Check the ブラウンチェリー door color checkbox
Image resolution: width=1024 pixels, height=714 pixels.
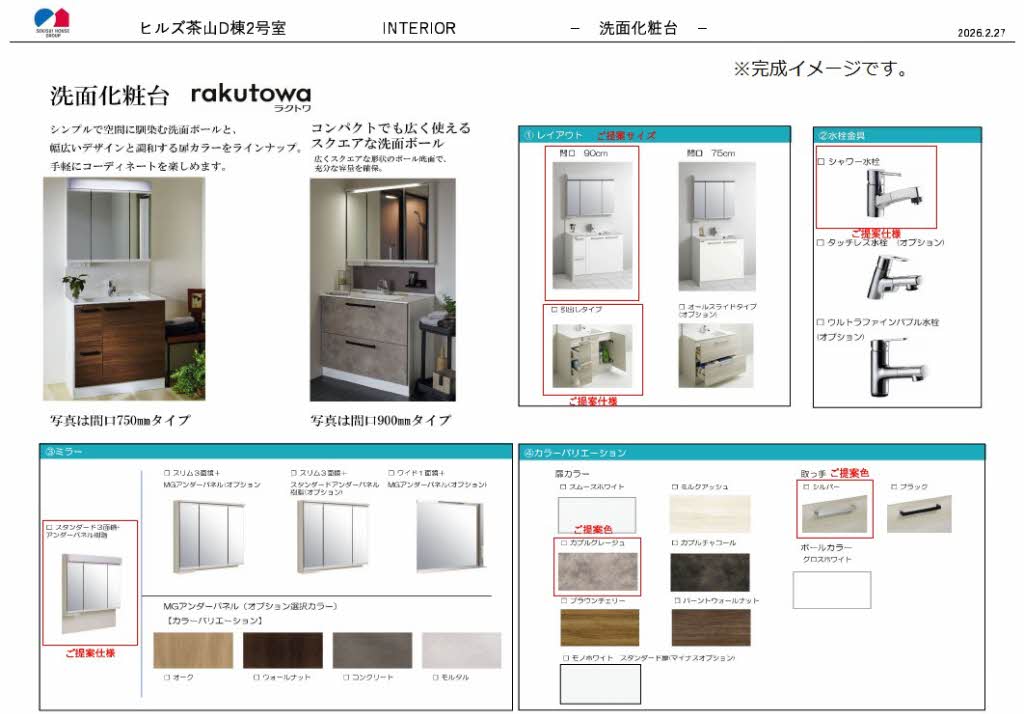tap(564, 600)
